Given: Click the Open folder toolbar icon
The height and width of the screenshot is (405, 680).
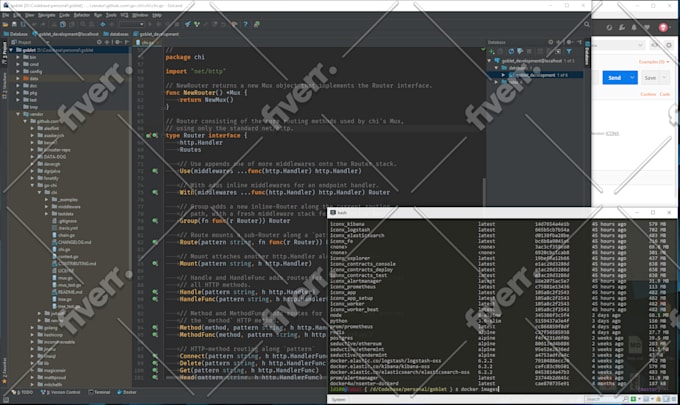Looking at the screenshot, I should coord(5,25).
